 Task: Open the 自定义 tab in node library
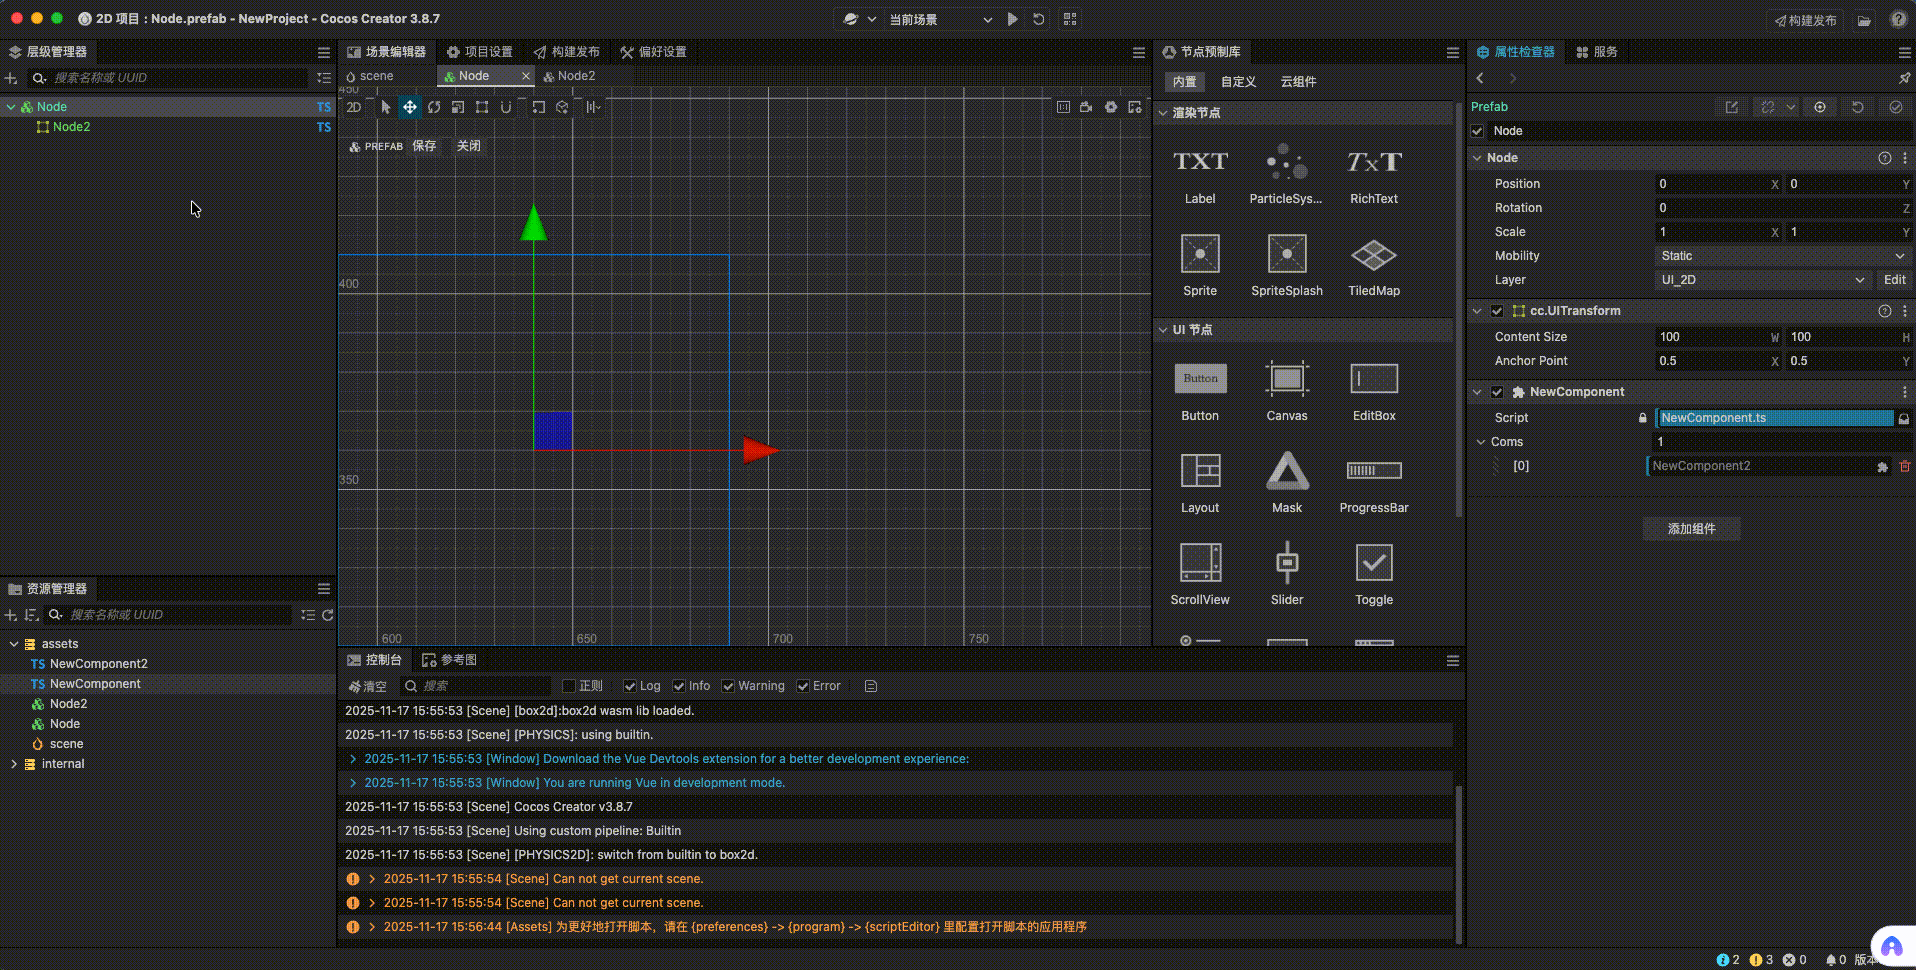(1238, 82)
